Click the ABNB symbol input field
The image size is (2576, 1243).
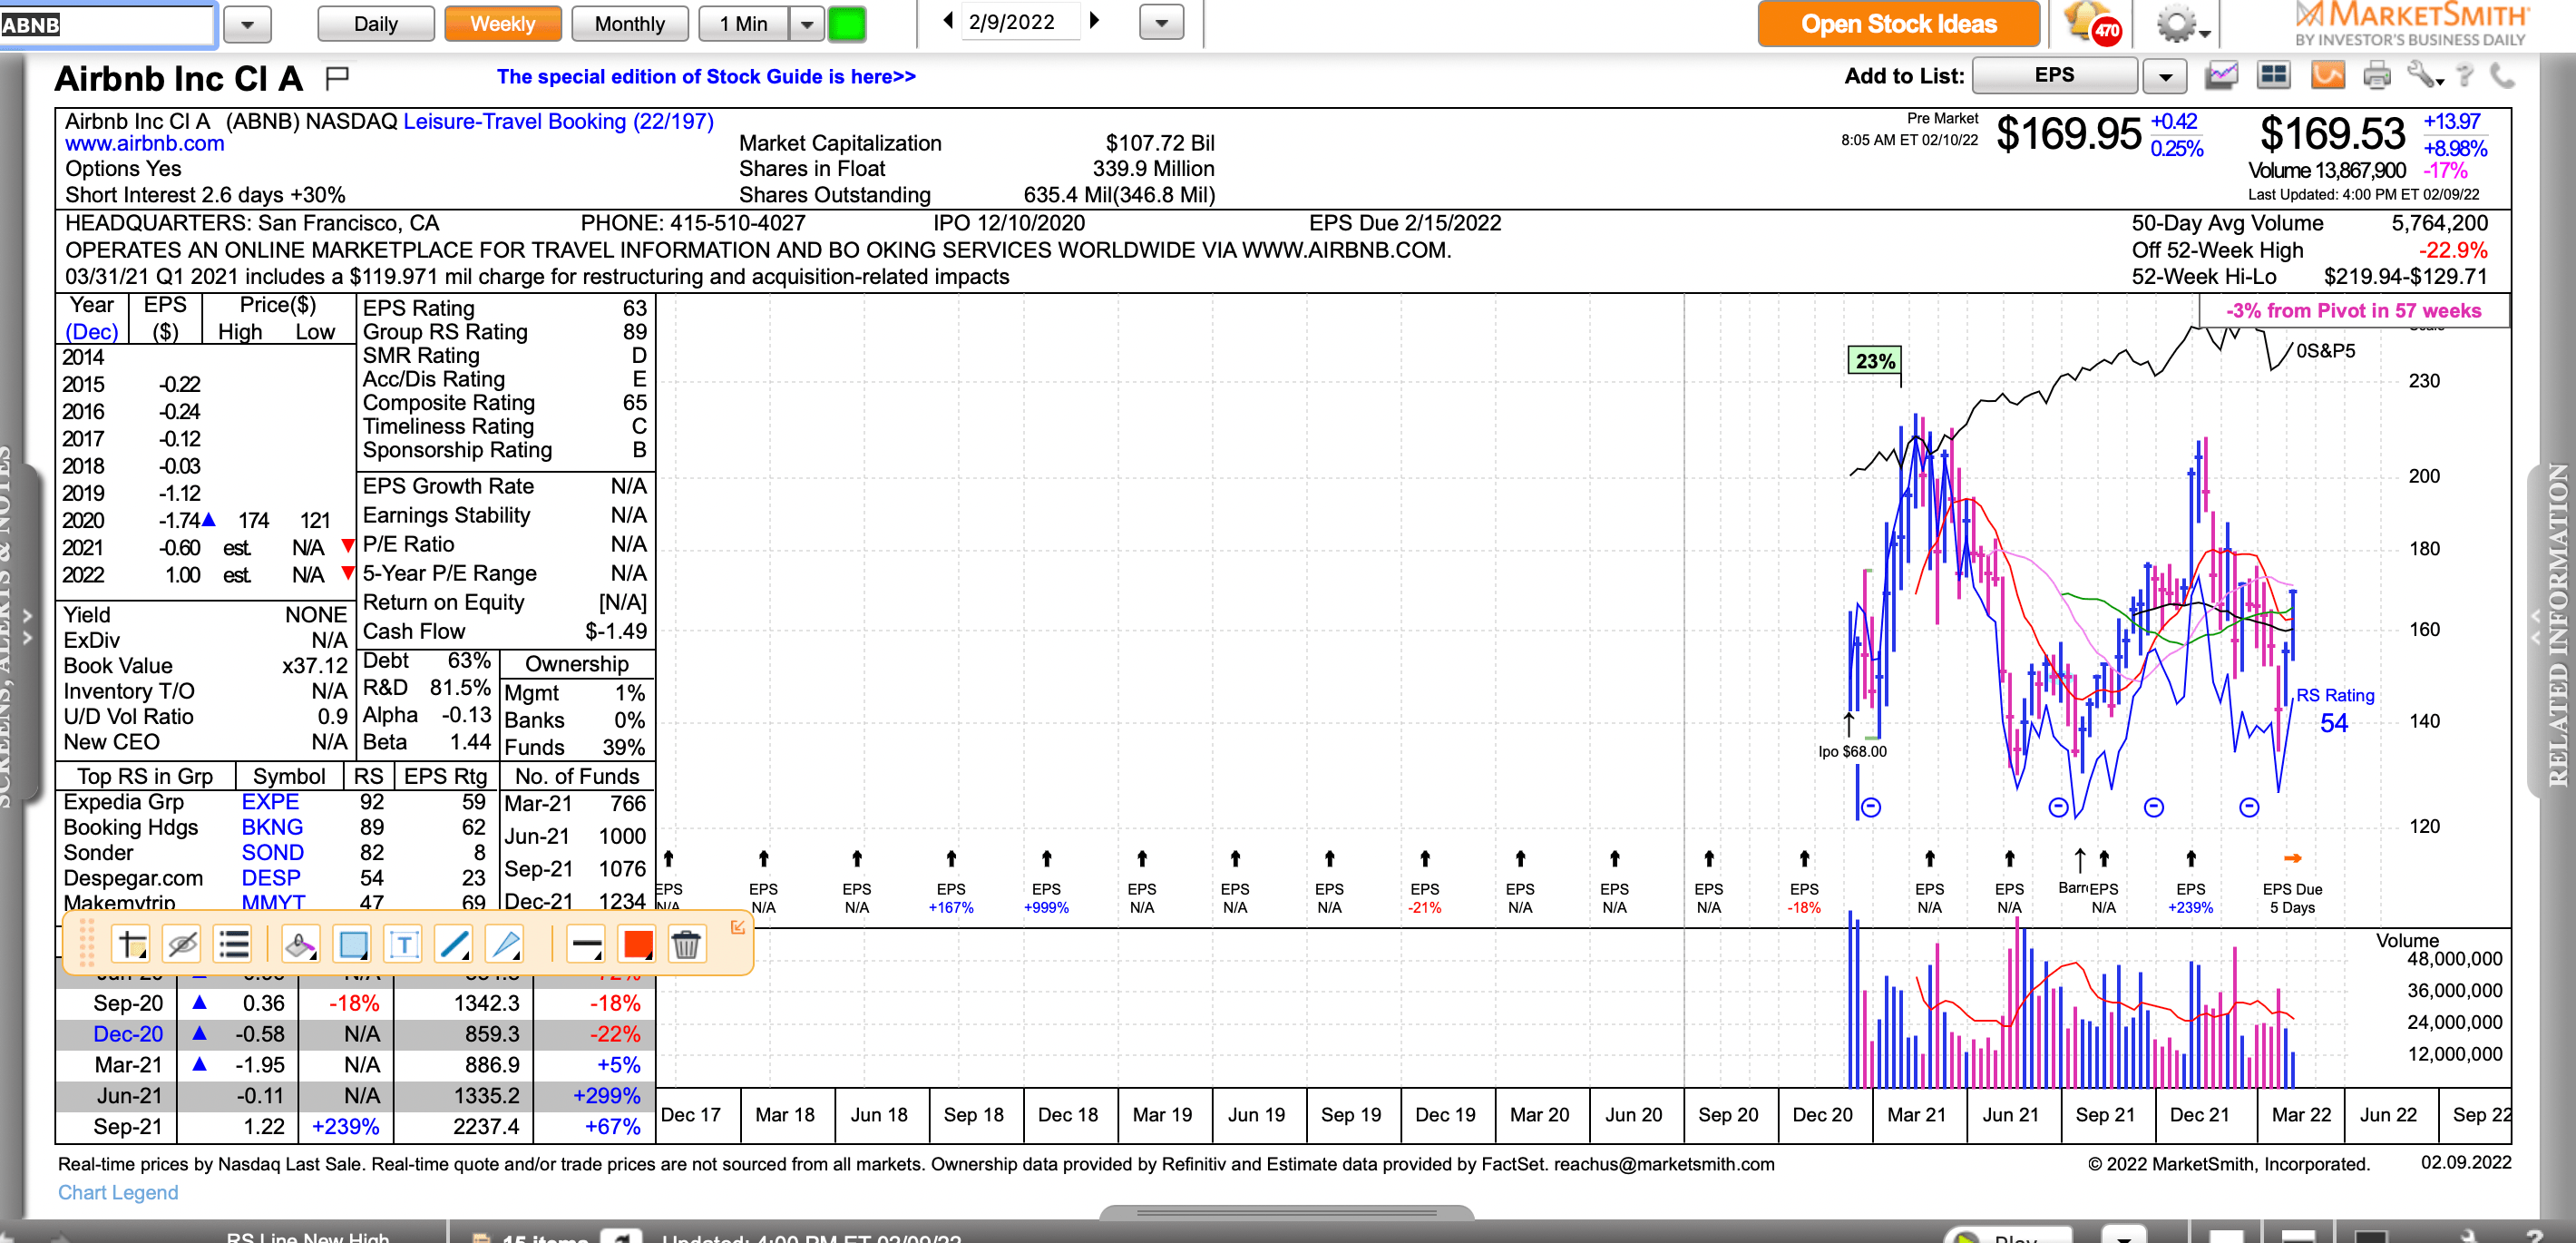(107, 24)
